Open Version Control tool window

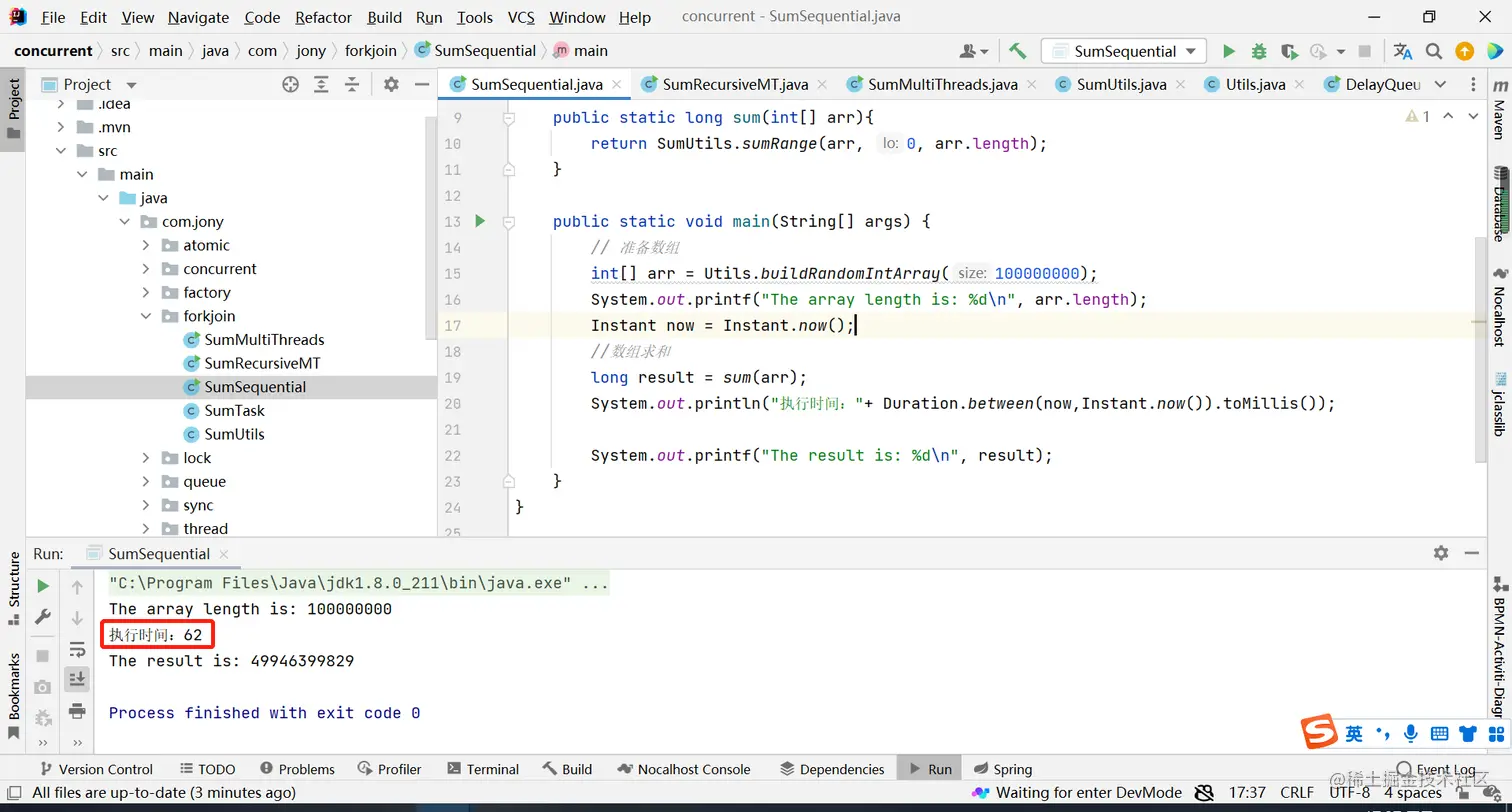[x=96, y=769]
